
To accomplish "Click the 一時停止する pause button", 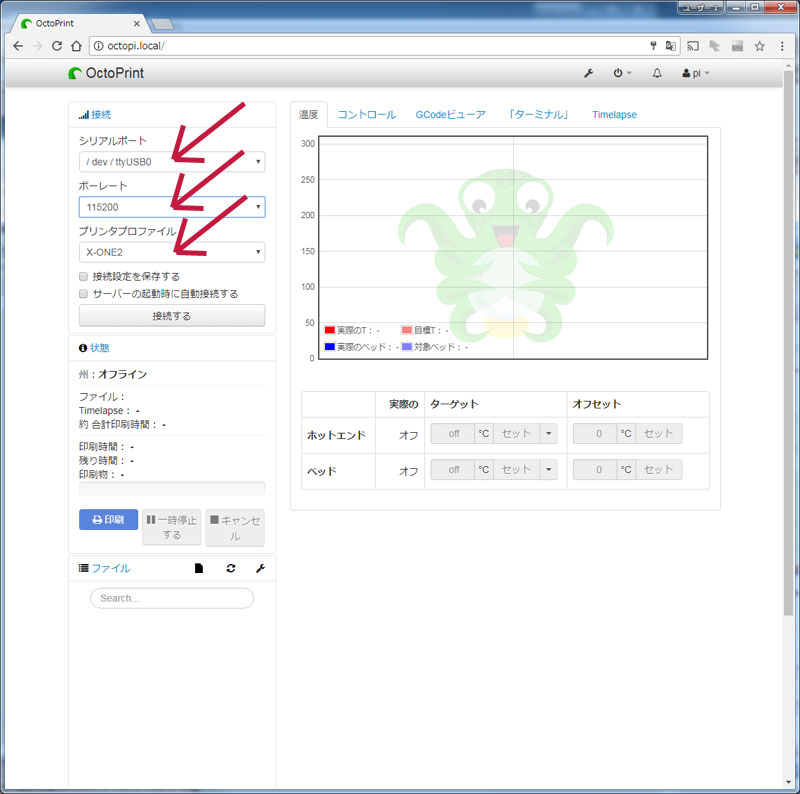I will click(x=171, y=527).
